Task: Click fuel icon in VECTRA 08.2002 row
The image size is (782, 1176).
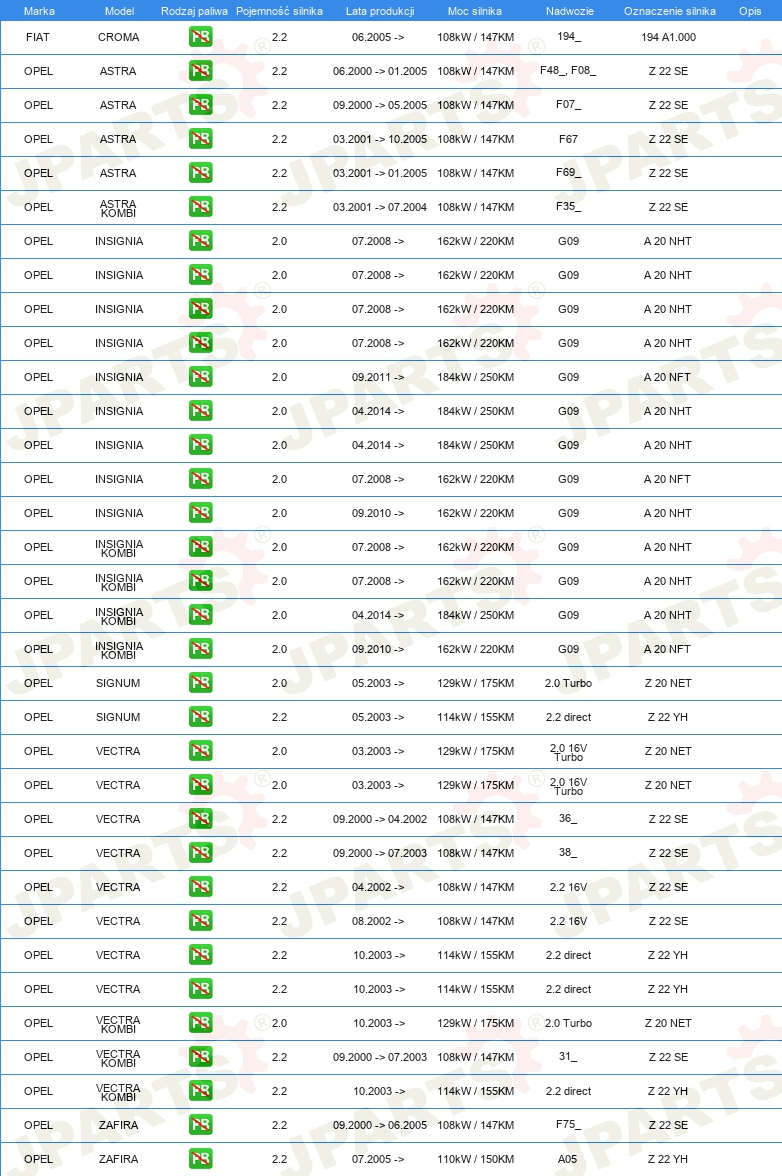Action: [200, 921]
